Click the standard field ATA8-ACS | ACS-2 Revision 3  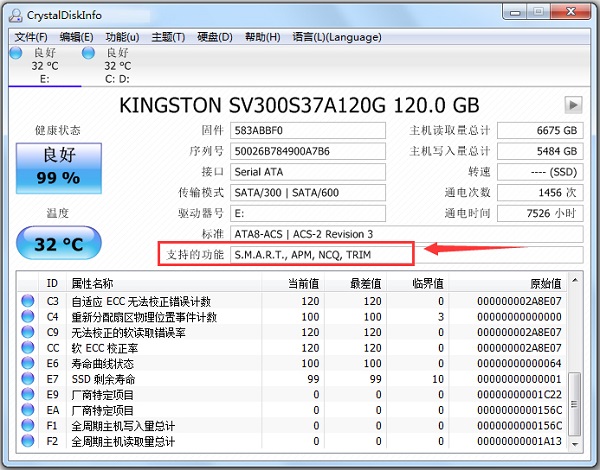click(406, 234)
